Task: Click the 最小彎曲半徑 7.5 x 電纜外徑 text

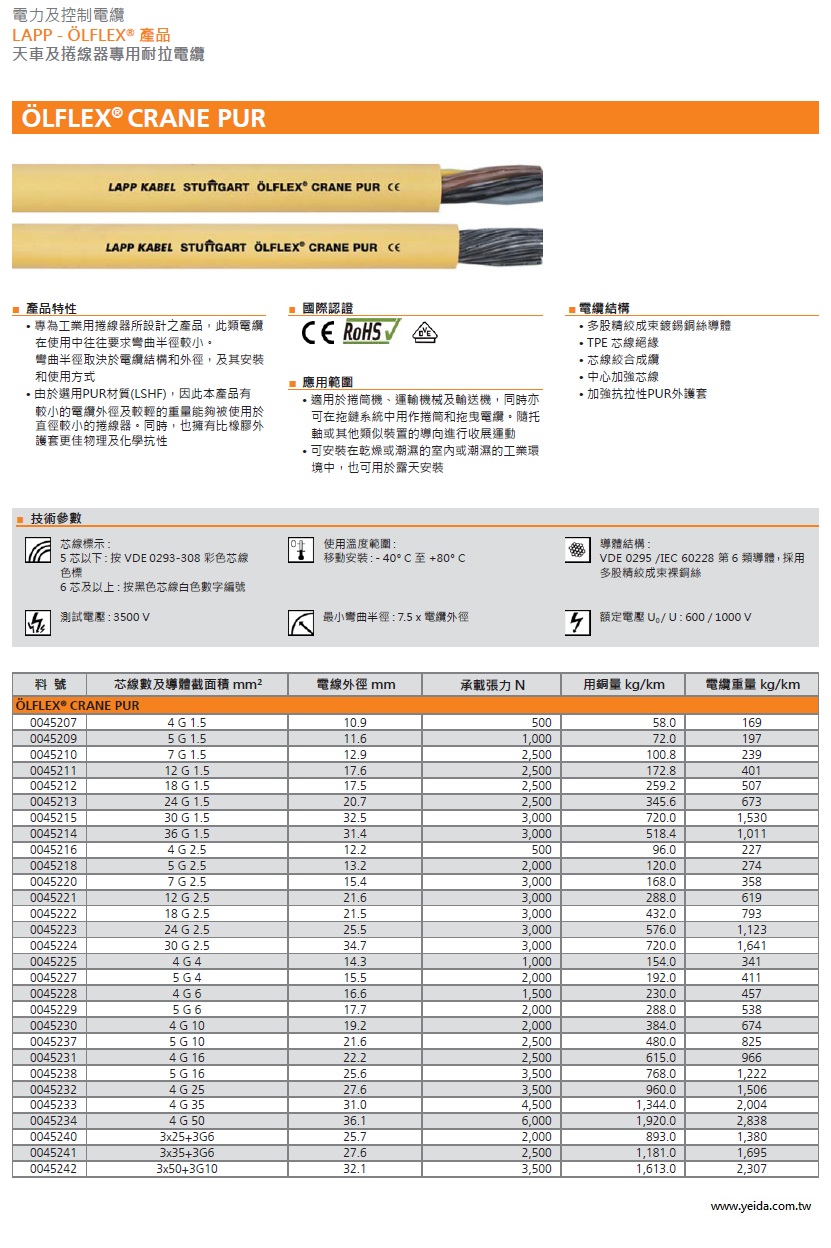Action: tap(396, 617)
